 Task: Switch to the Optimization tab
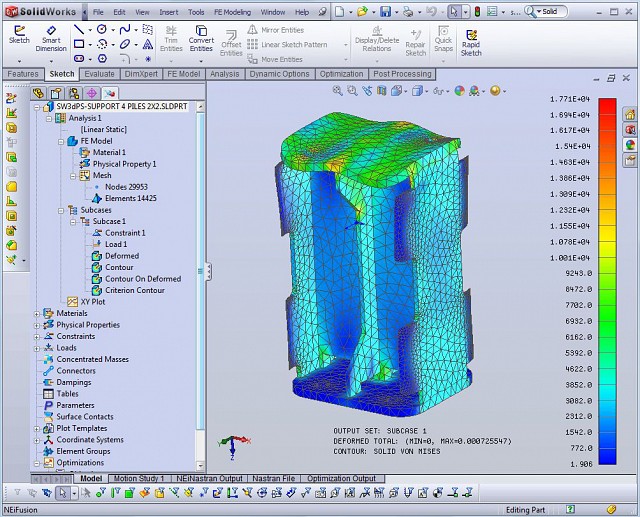tap(341, 74)
